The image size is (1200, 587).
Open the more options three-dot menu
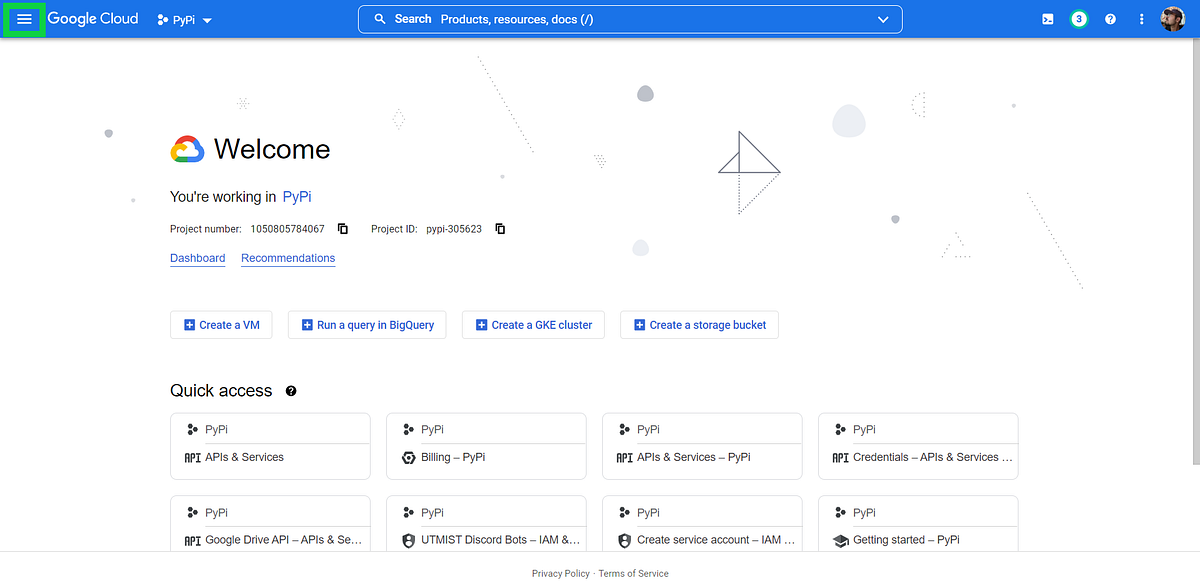tap(1141, 19)
